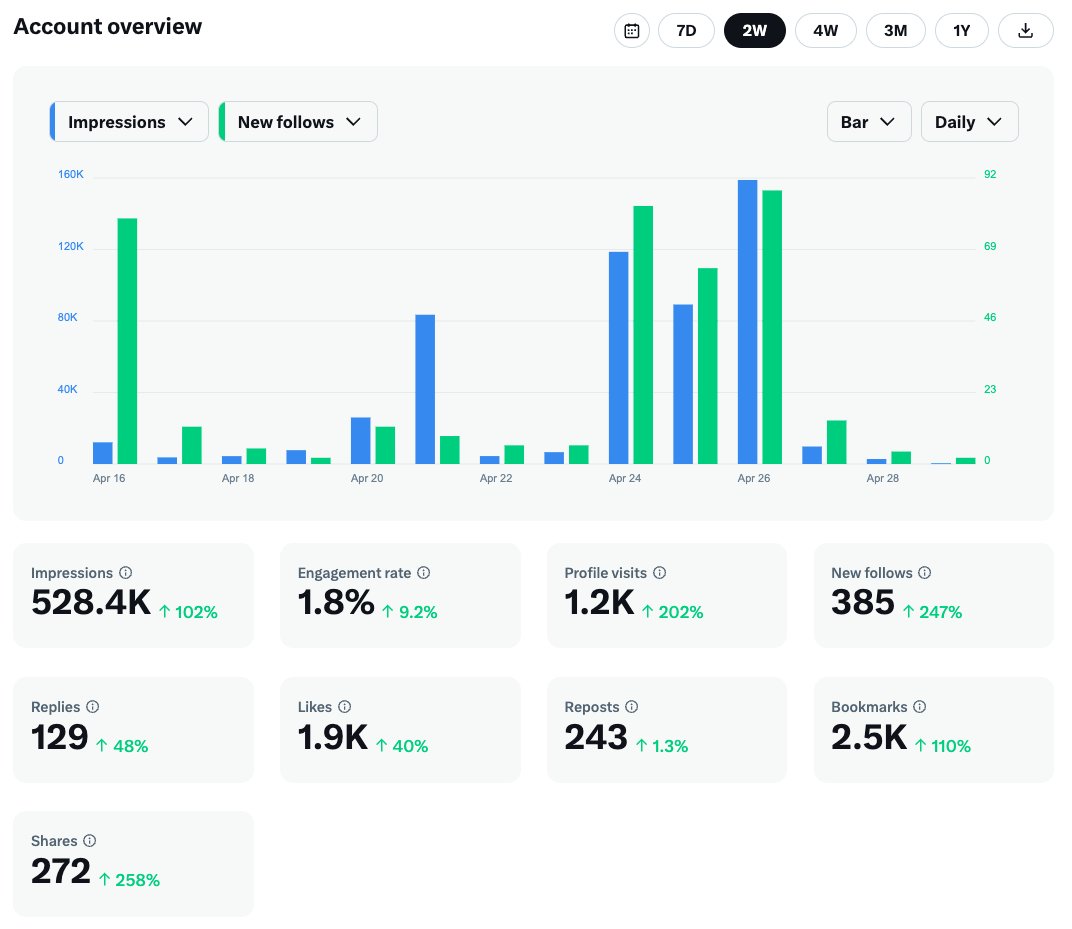This screenshot has height=929, width=1072.
Task: Click the Apr 20 axis label
Action: coord(366,478)
